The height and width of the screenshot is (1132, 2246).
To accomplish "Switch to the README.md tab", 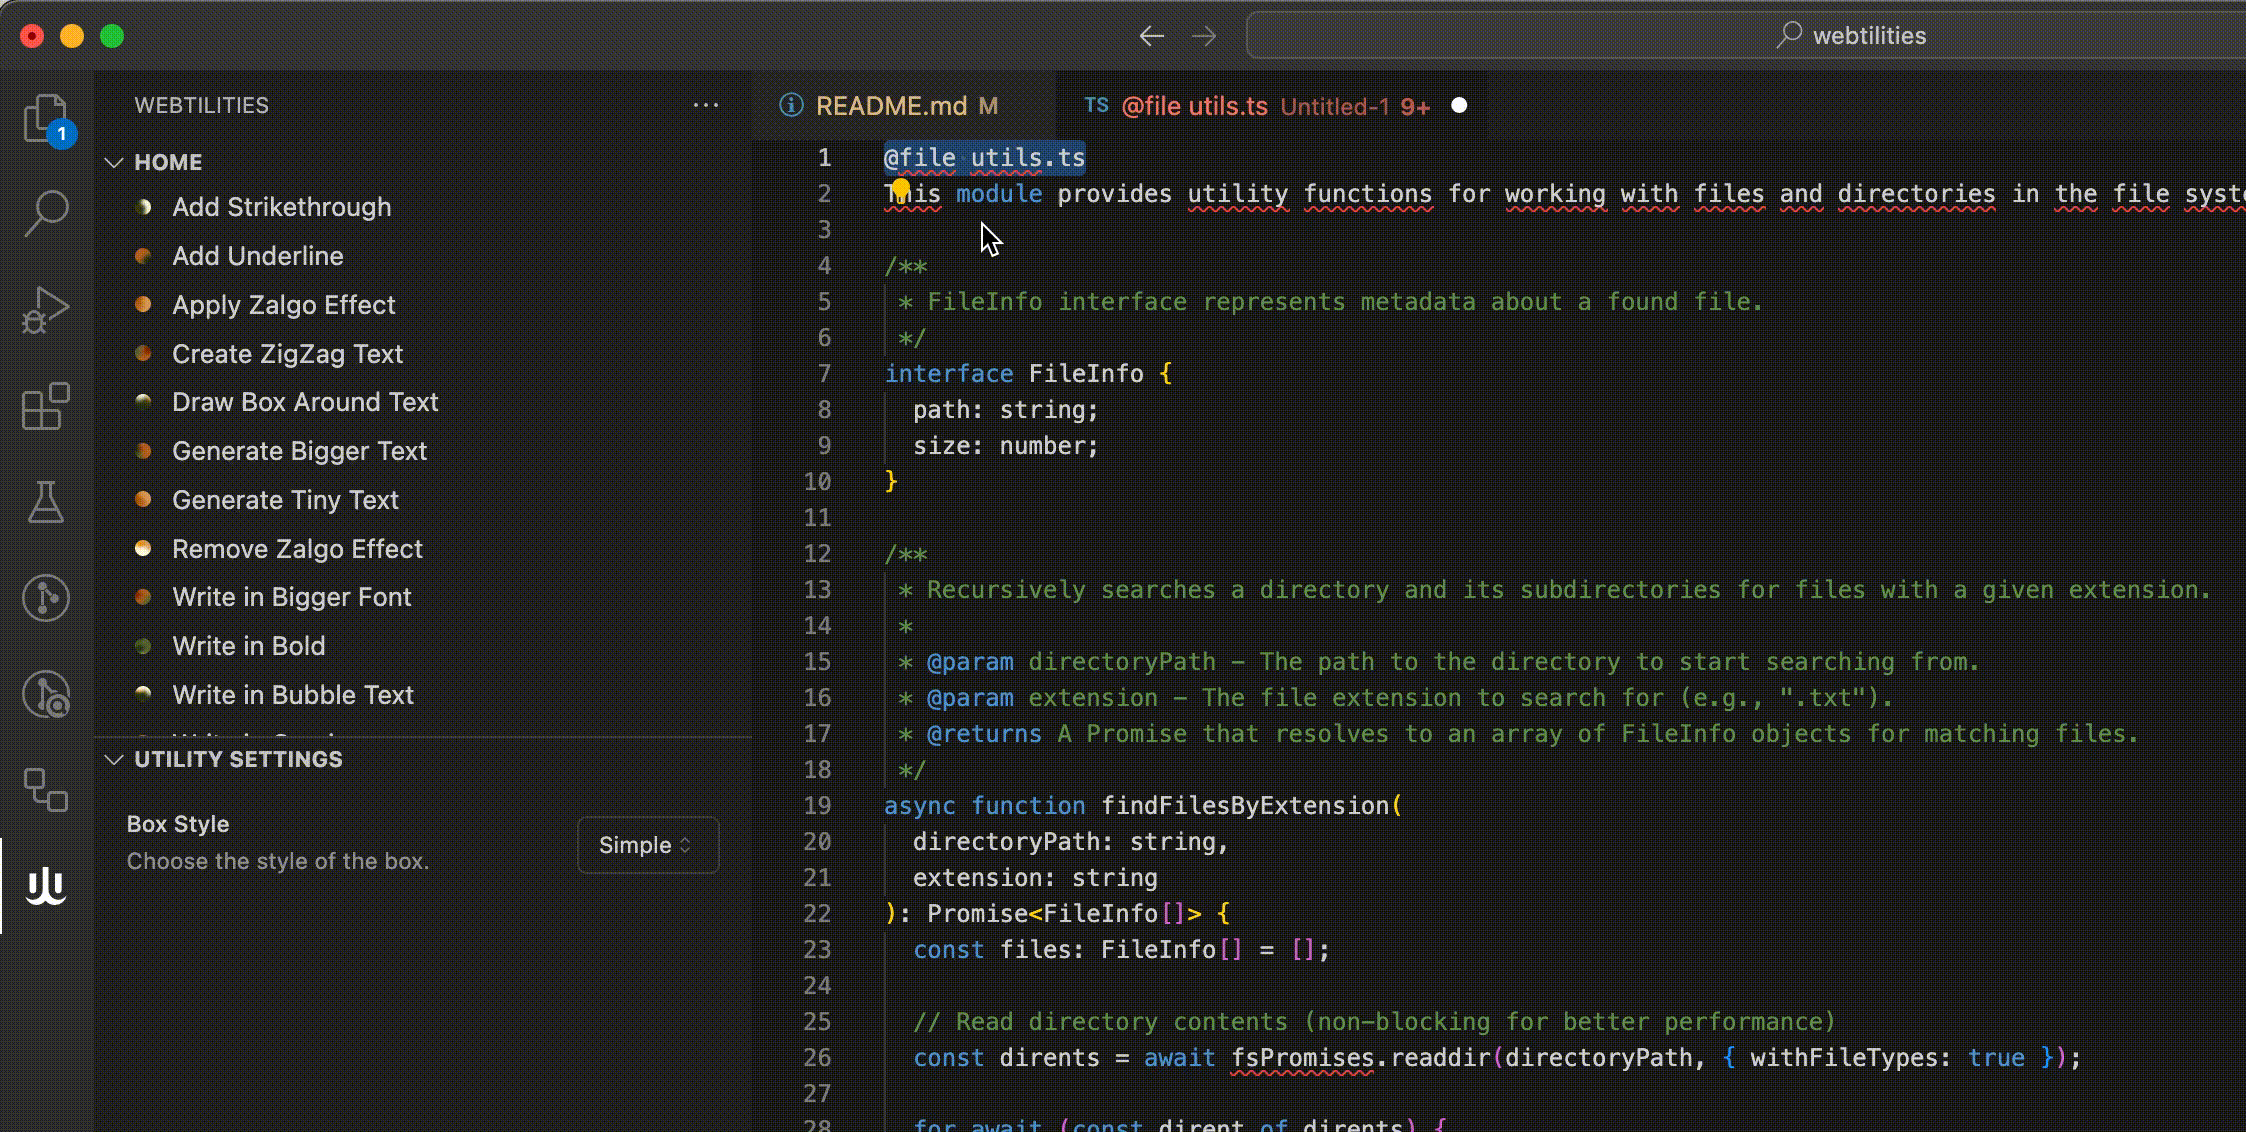I will [890, 106].
